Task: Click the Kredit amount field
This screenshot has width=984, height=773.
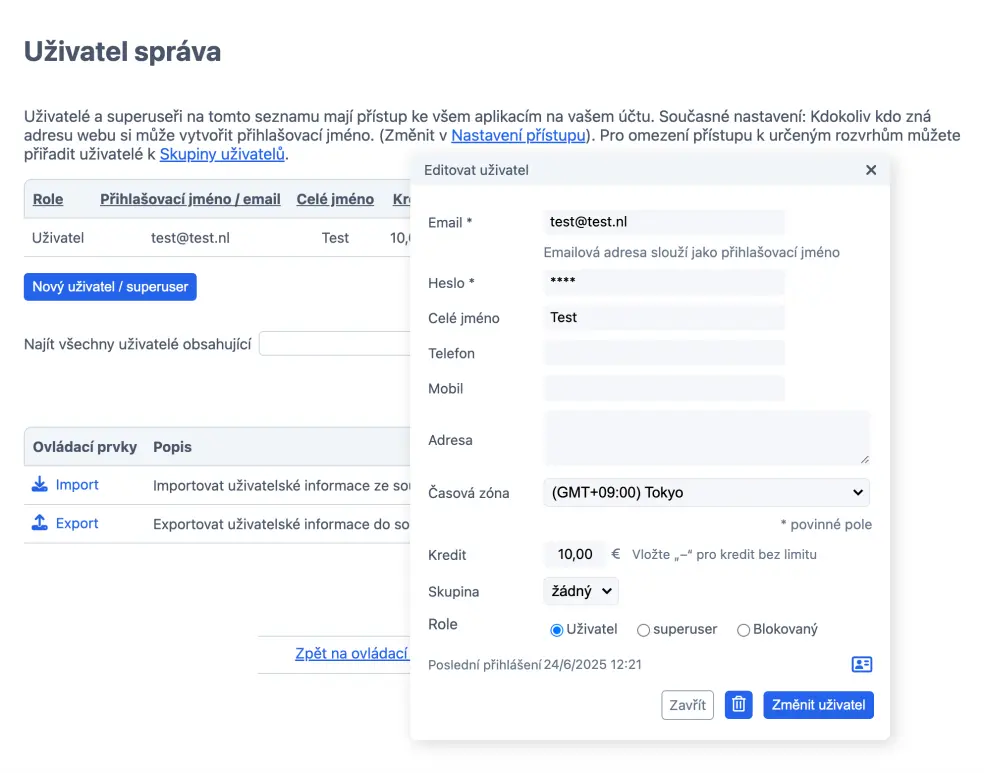Action: coord(575,554)
